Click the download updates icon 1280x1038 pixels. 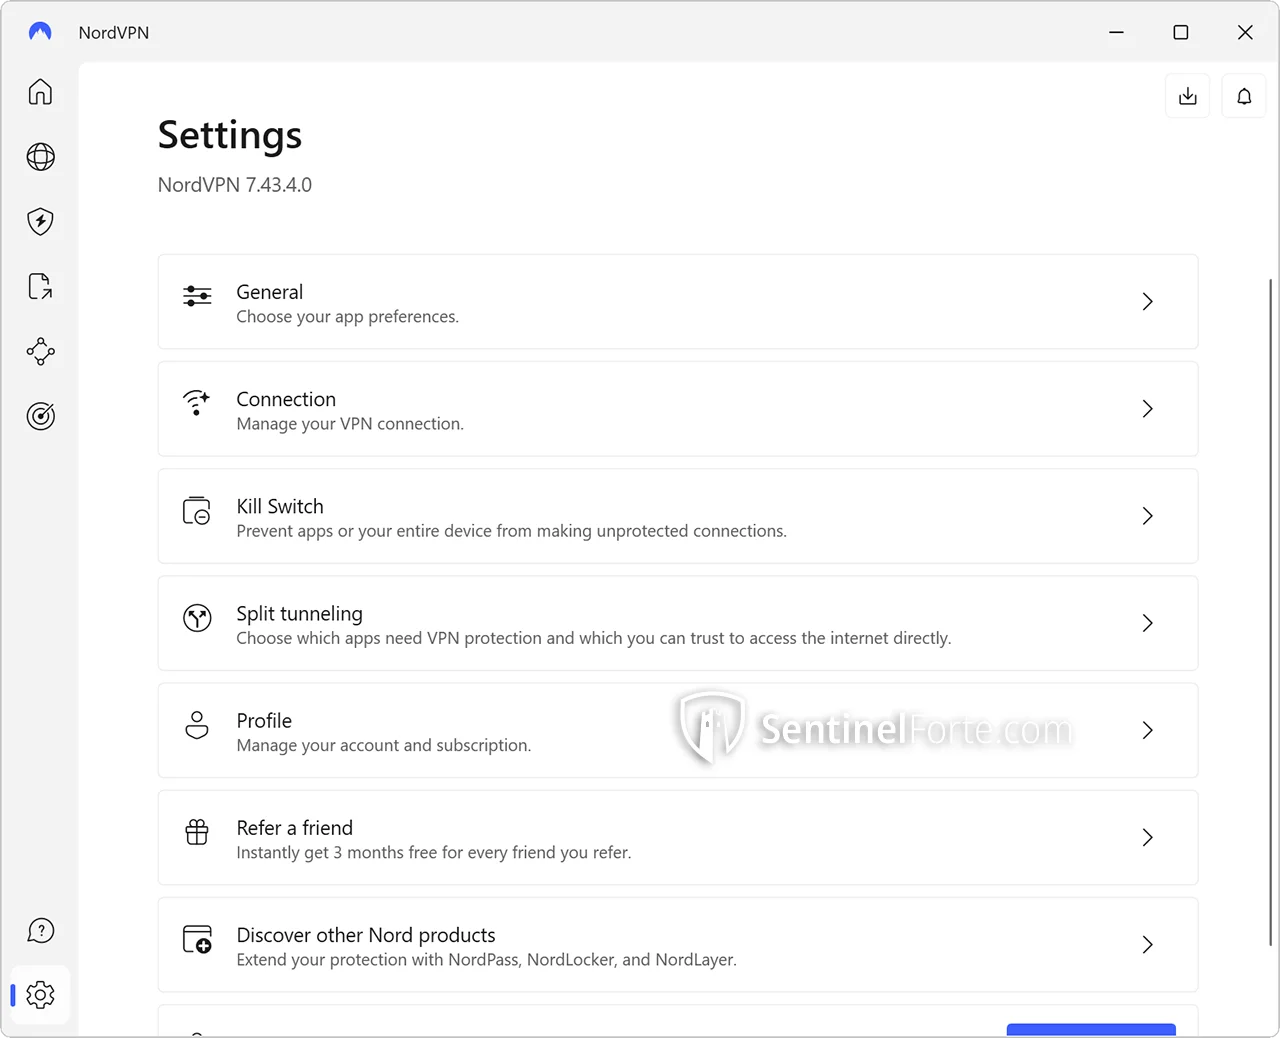(1188, 96)
